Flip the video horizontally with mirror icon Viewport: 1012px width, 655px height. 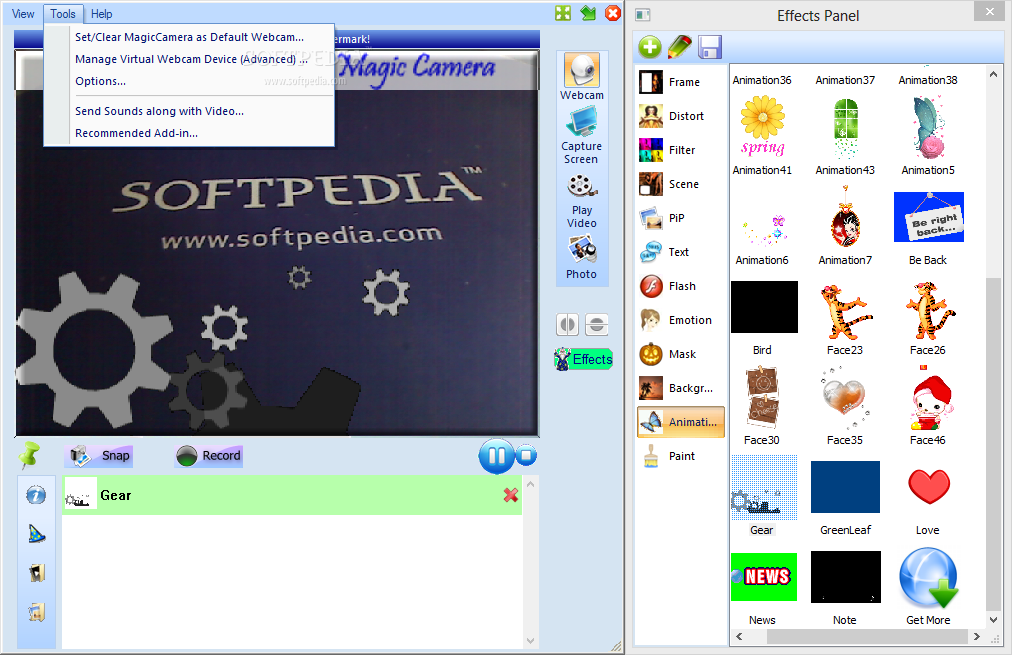[567, 325]
